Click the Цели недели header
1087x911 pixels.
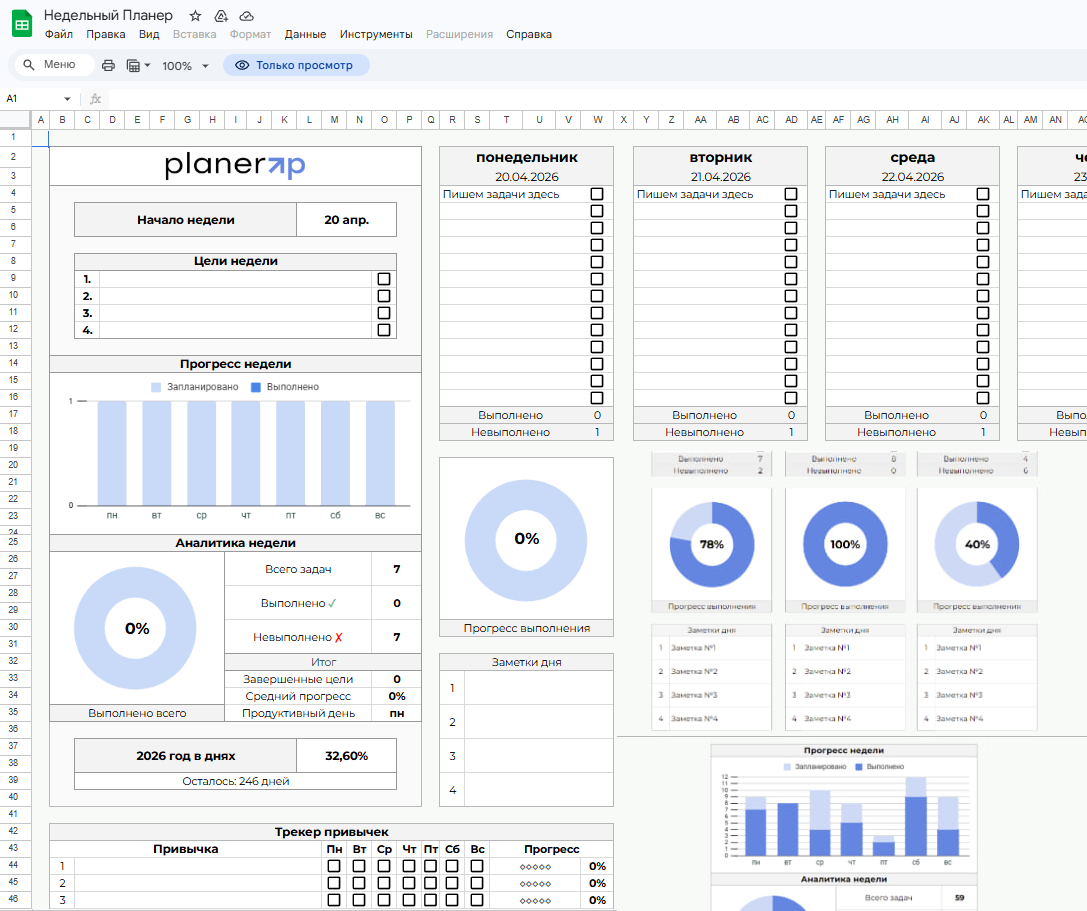coord(236,261)
